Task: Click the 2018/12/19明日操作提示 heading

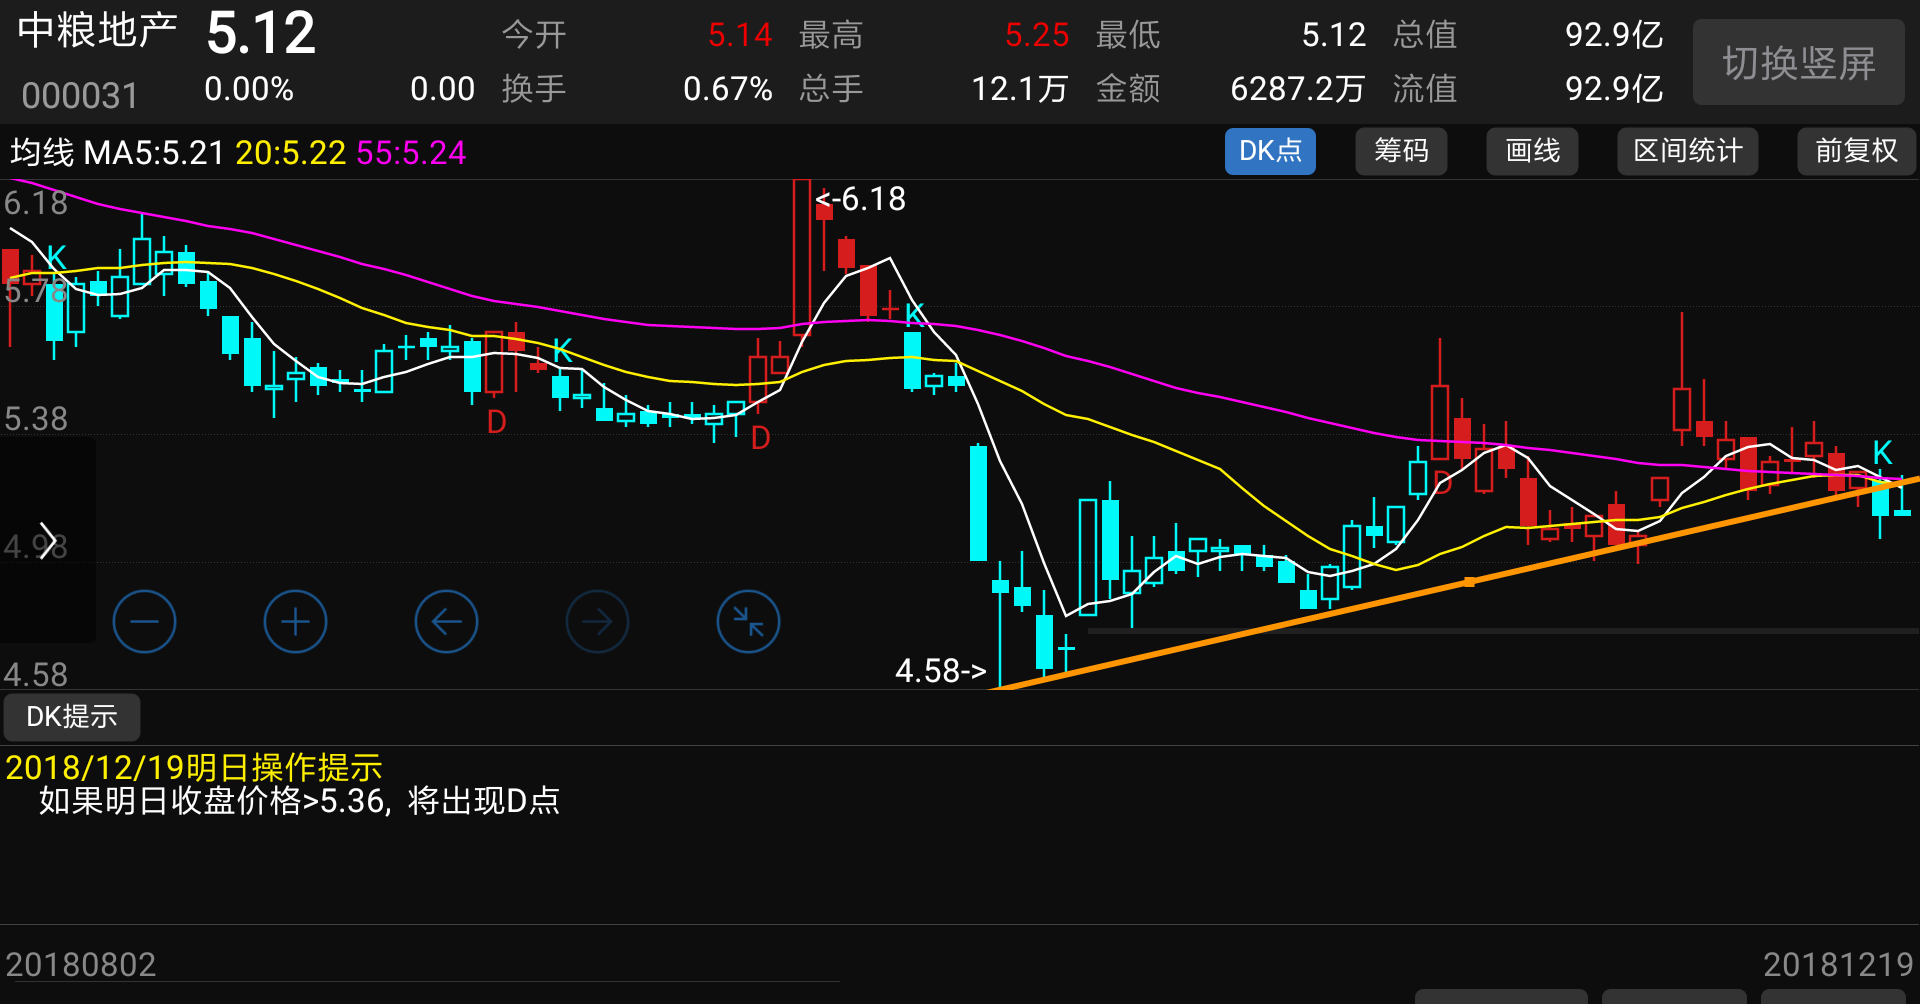Action: (194, 768)
